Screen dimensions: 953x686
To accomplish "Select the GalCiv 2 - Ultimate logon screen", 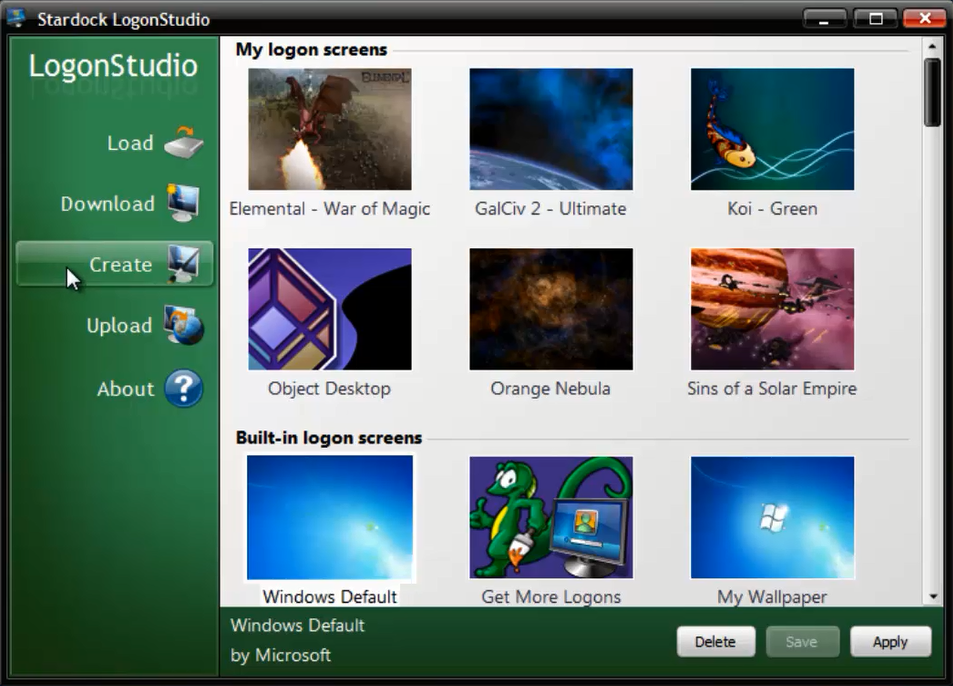I will [550, 128].
